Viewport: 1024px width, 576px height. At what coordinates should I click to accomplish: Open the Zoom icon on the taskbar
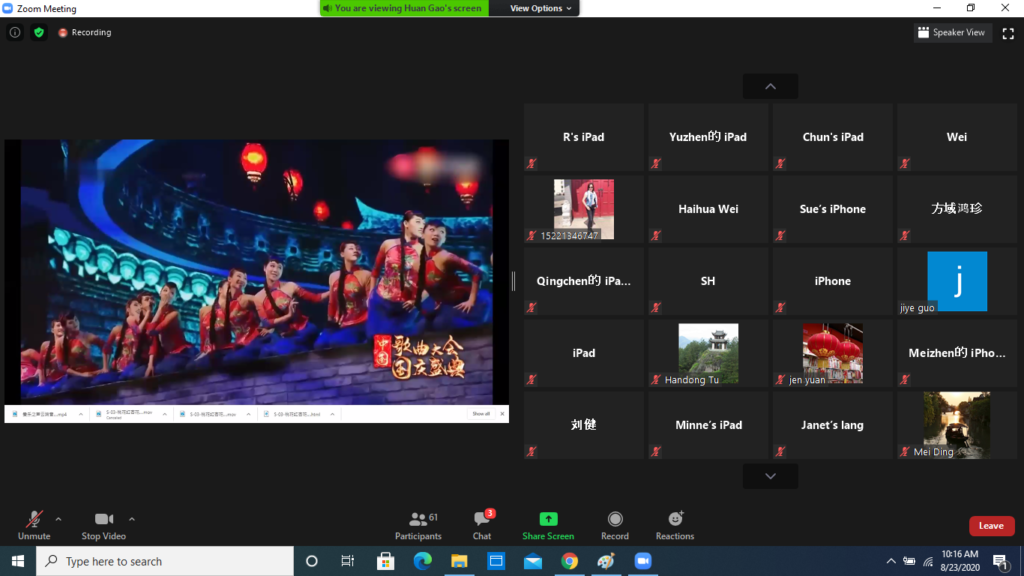pyautogui.click(x=643, y=561)
